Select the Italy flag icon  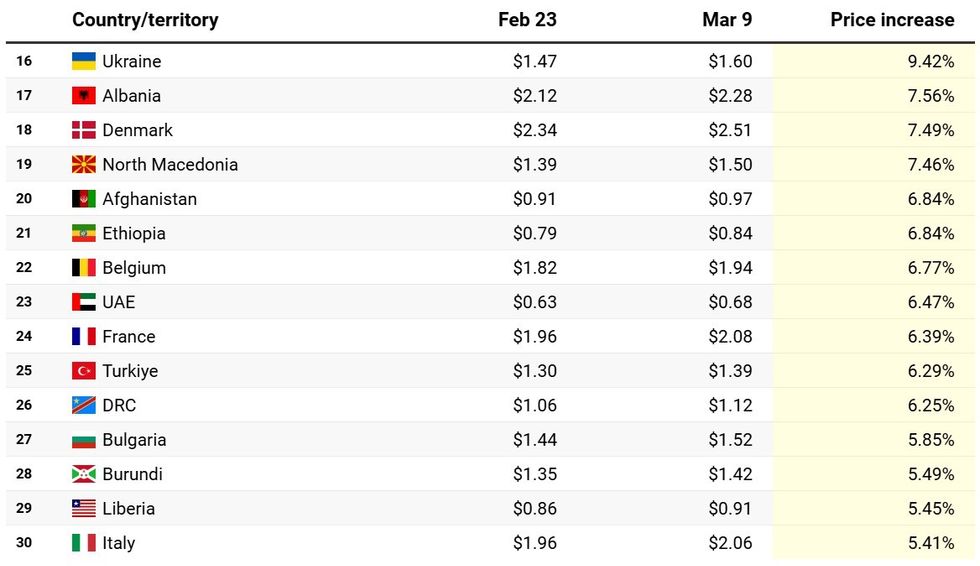coord(84,543)
